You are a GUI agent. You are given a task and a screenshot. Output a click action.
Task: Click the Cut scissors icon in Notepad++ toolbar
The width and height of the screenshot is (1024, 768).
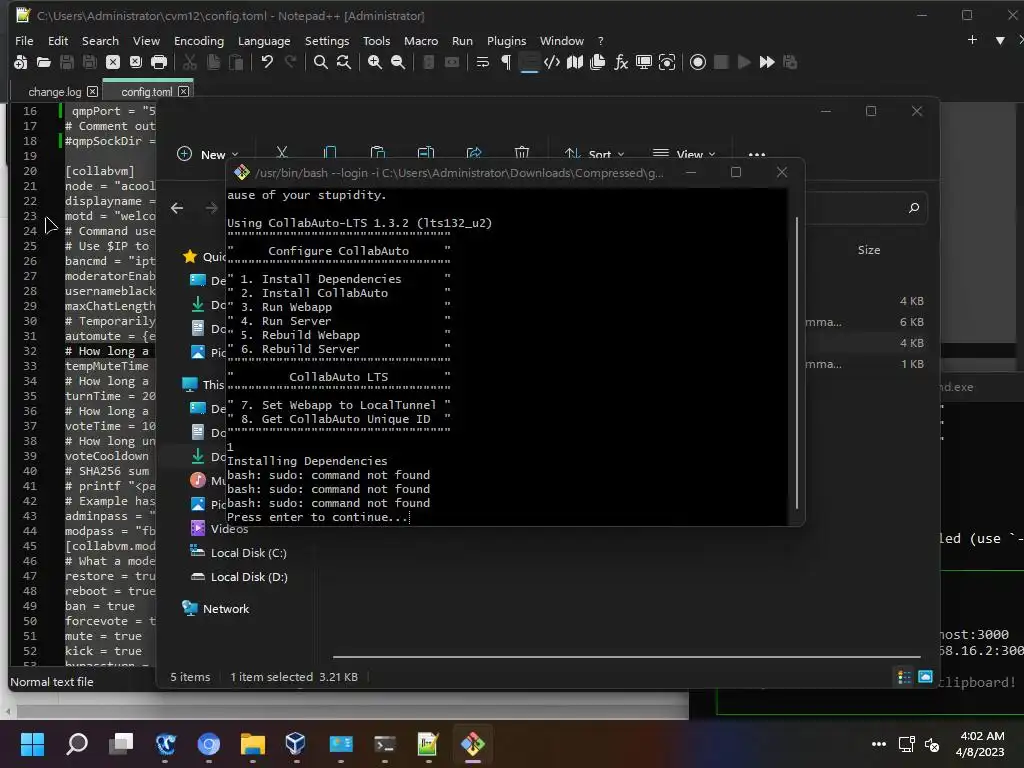[x=189, y=62]
